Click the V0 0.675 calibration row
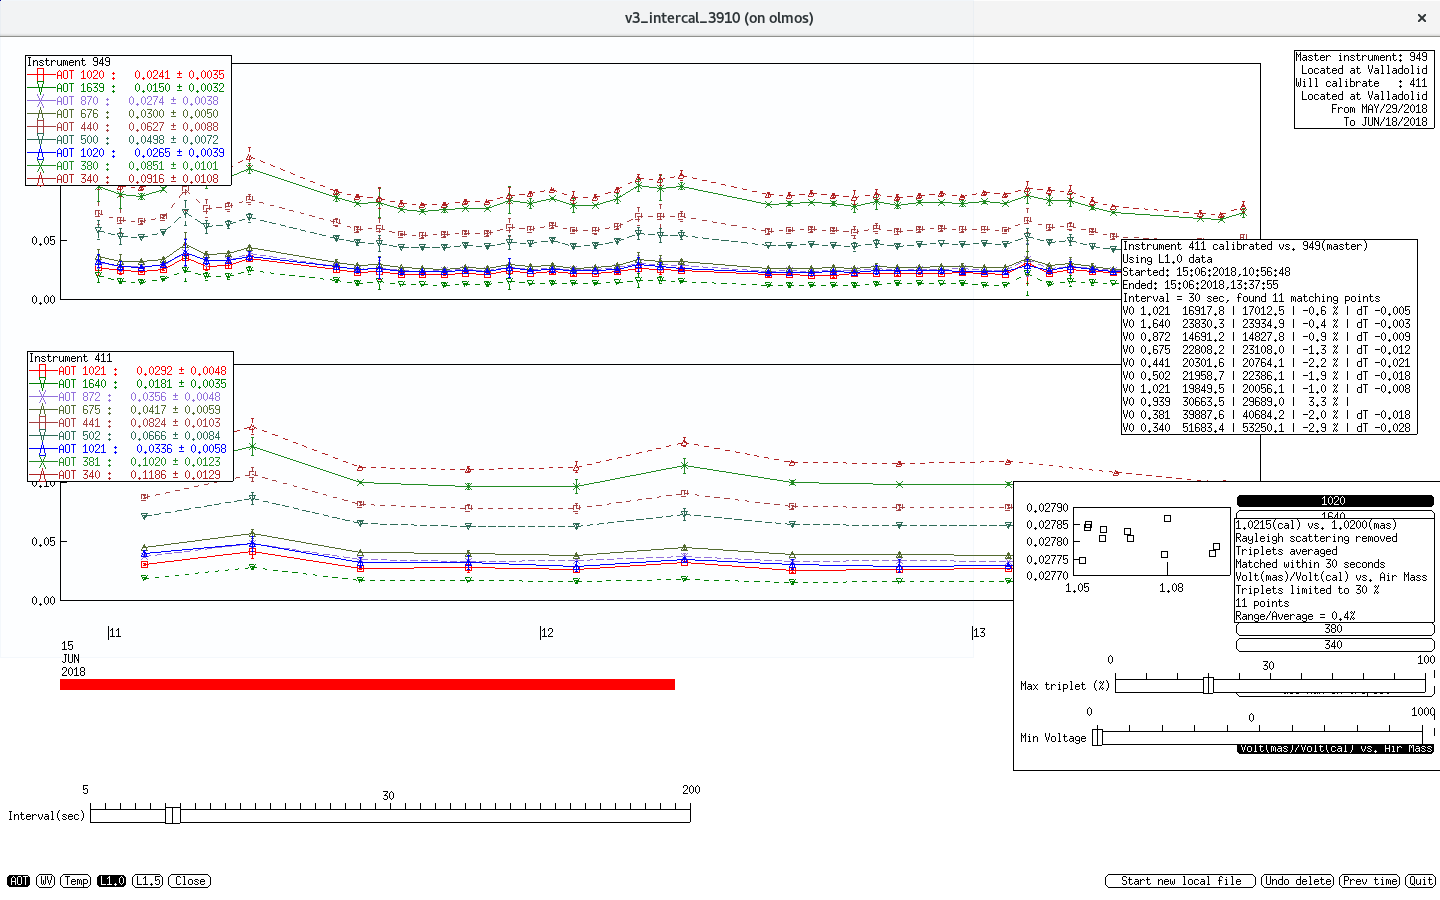The image size is (1440, 900). click(x=1266, y=350)
